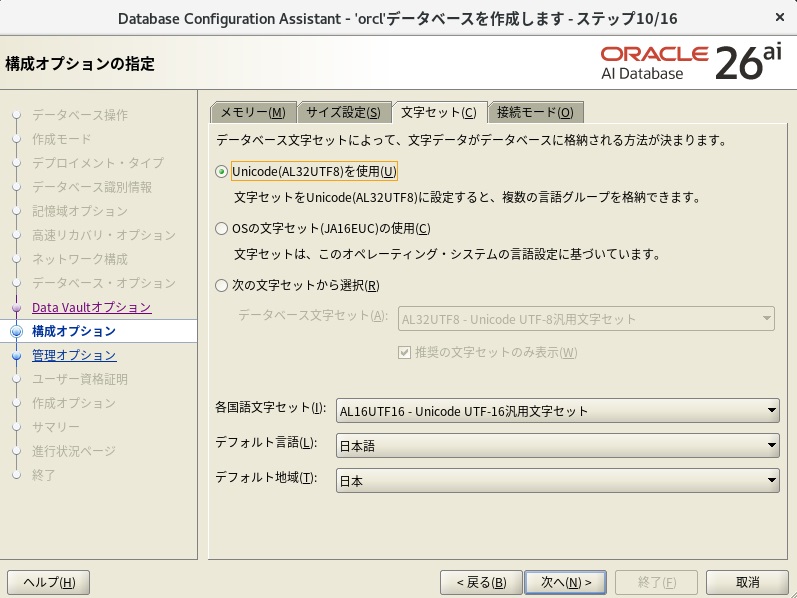Open the デフォルト言語 dropdown
The height and width of the screenshot is (598, 797).
(558, 446)
